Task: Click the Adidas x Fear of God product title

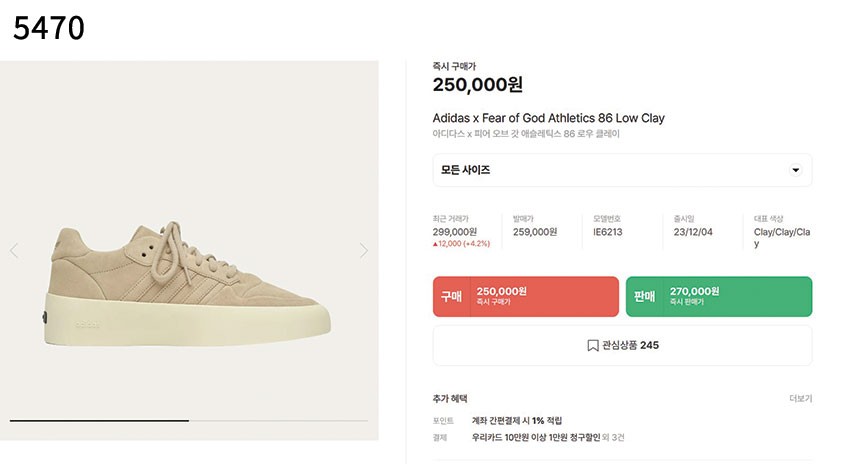Action: point(548,118)
